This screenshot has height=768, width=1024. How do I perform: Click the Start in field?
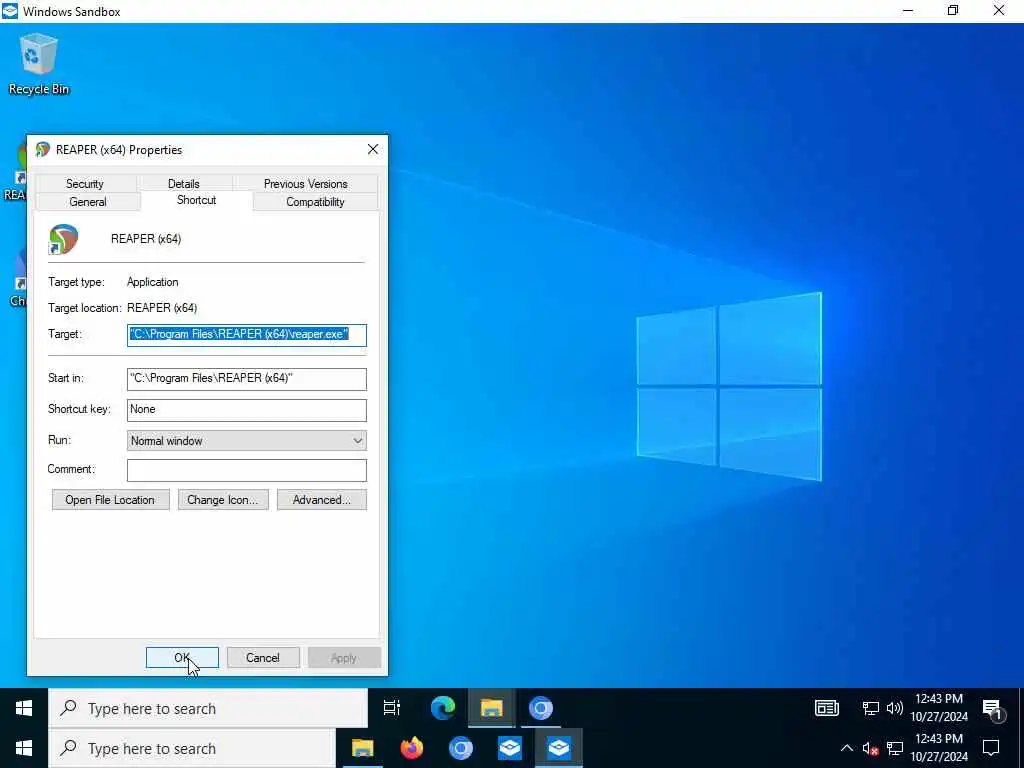point(246,379)
